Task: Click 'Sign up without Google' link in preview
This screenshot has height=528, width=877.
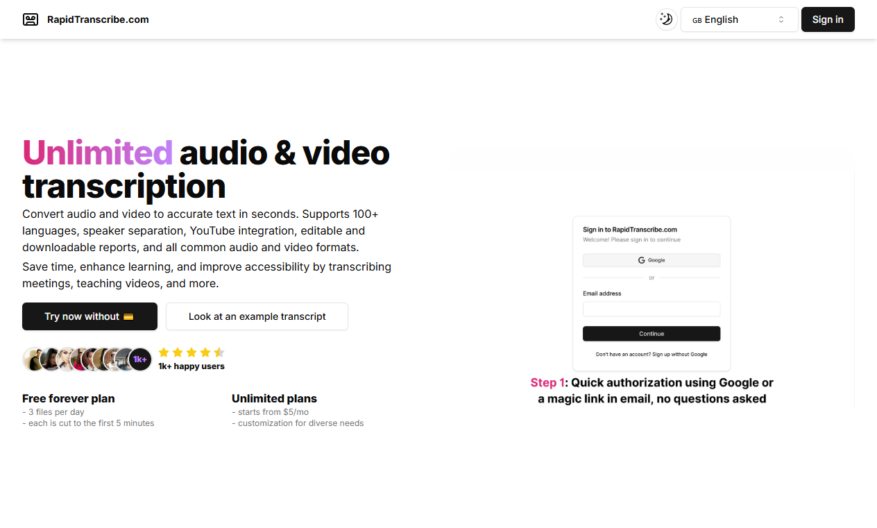Action: click(x=680, y=355)
